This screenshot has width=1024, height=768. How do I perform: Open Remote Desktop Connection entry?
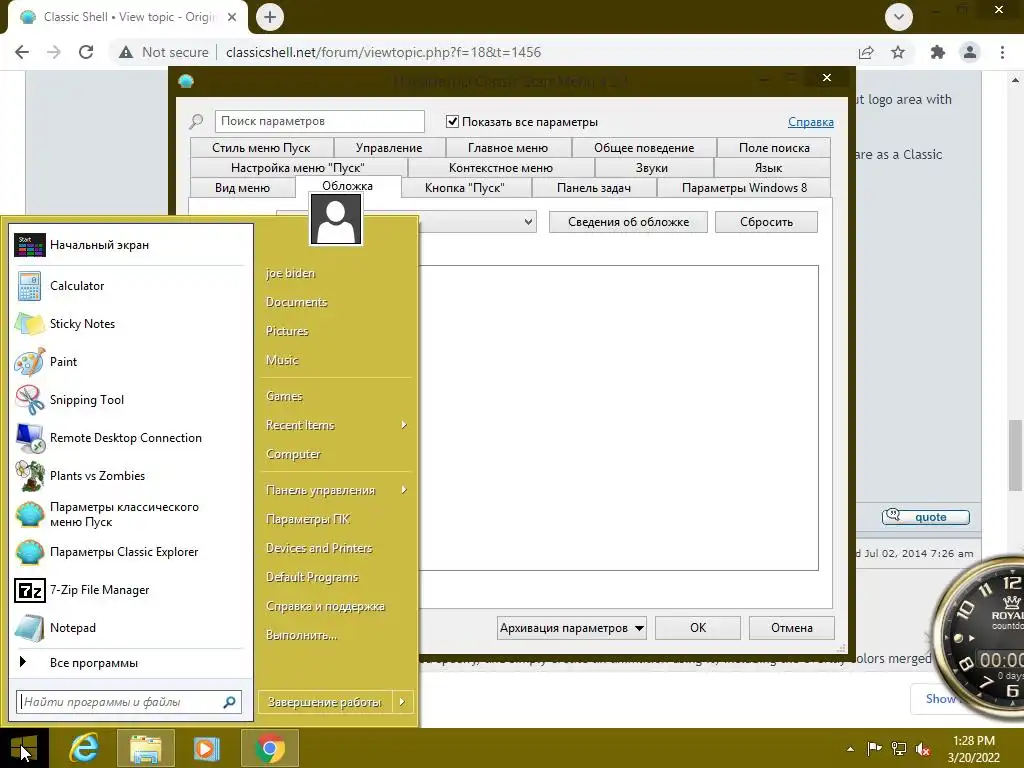[131, 438]
